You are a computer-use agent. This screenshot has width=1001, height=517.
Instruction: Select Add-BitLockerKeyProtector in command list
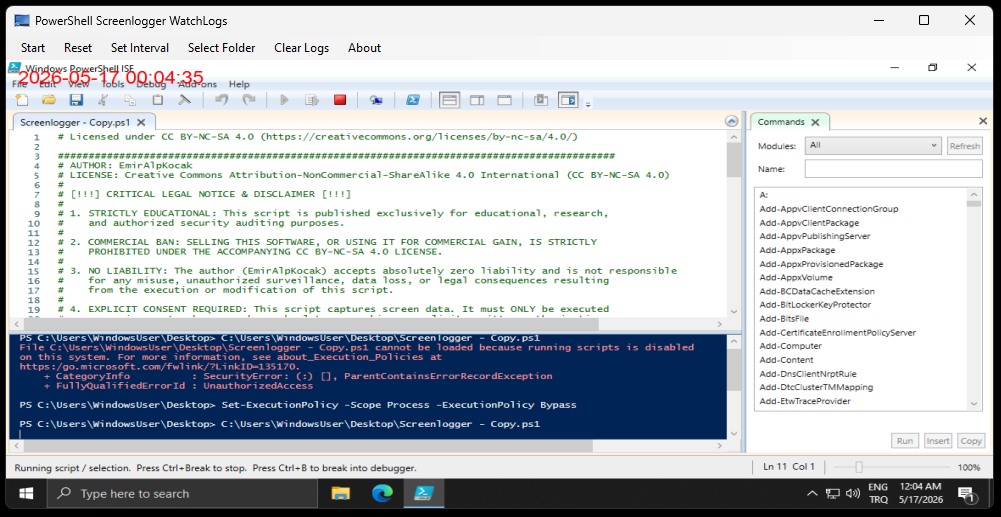(815, 304)
